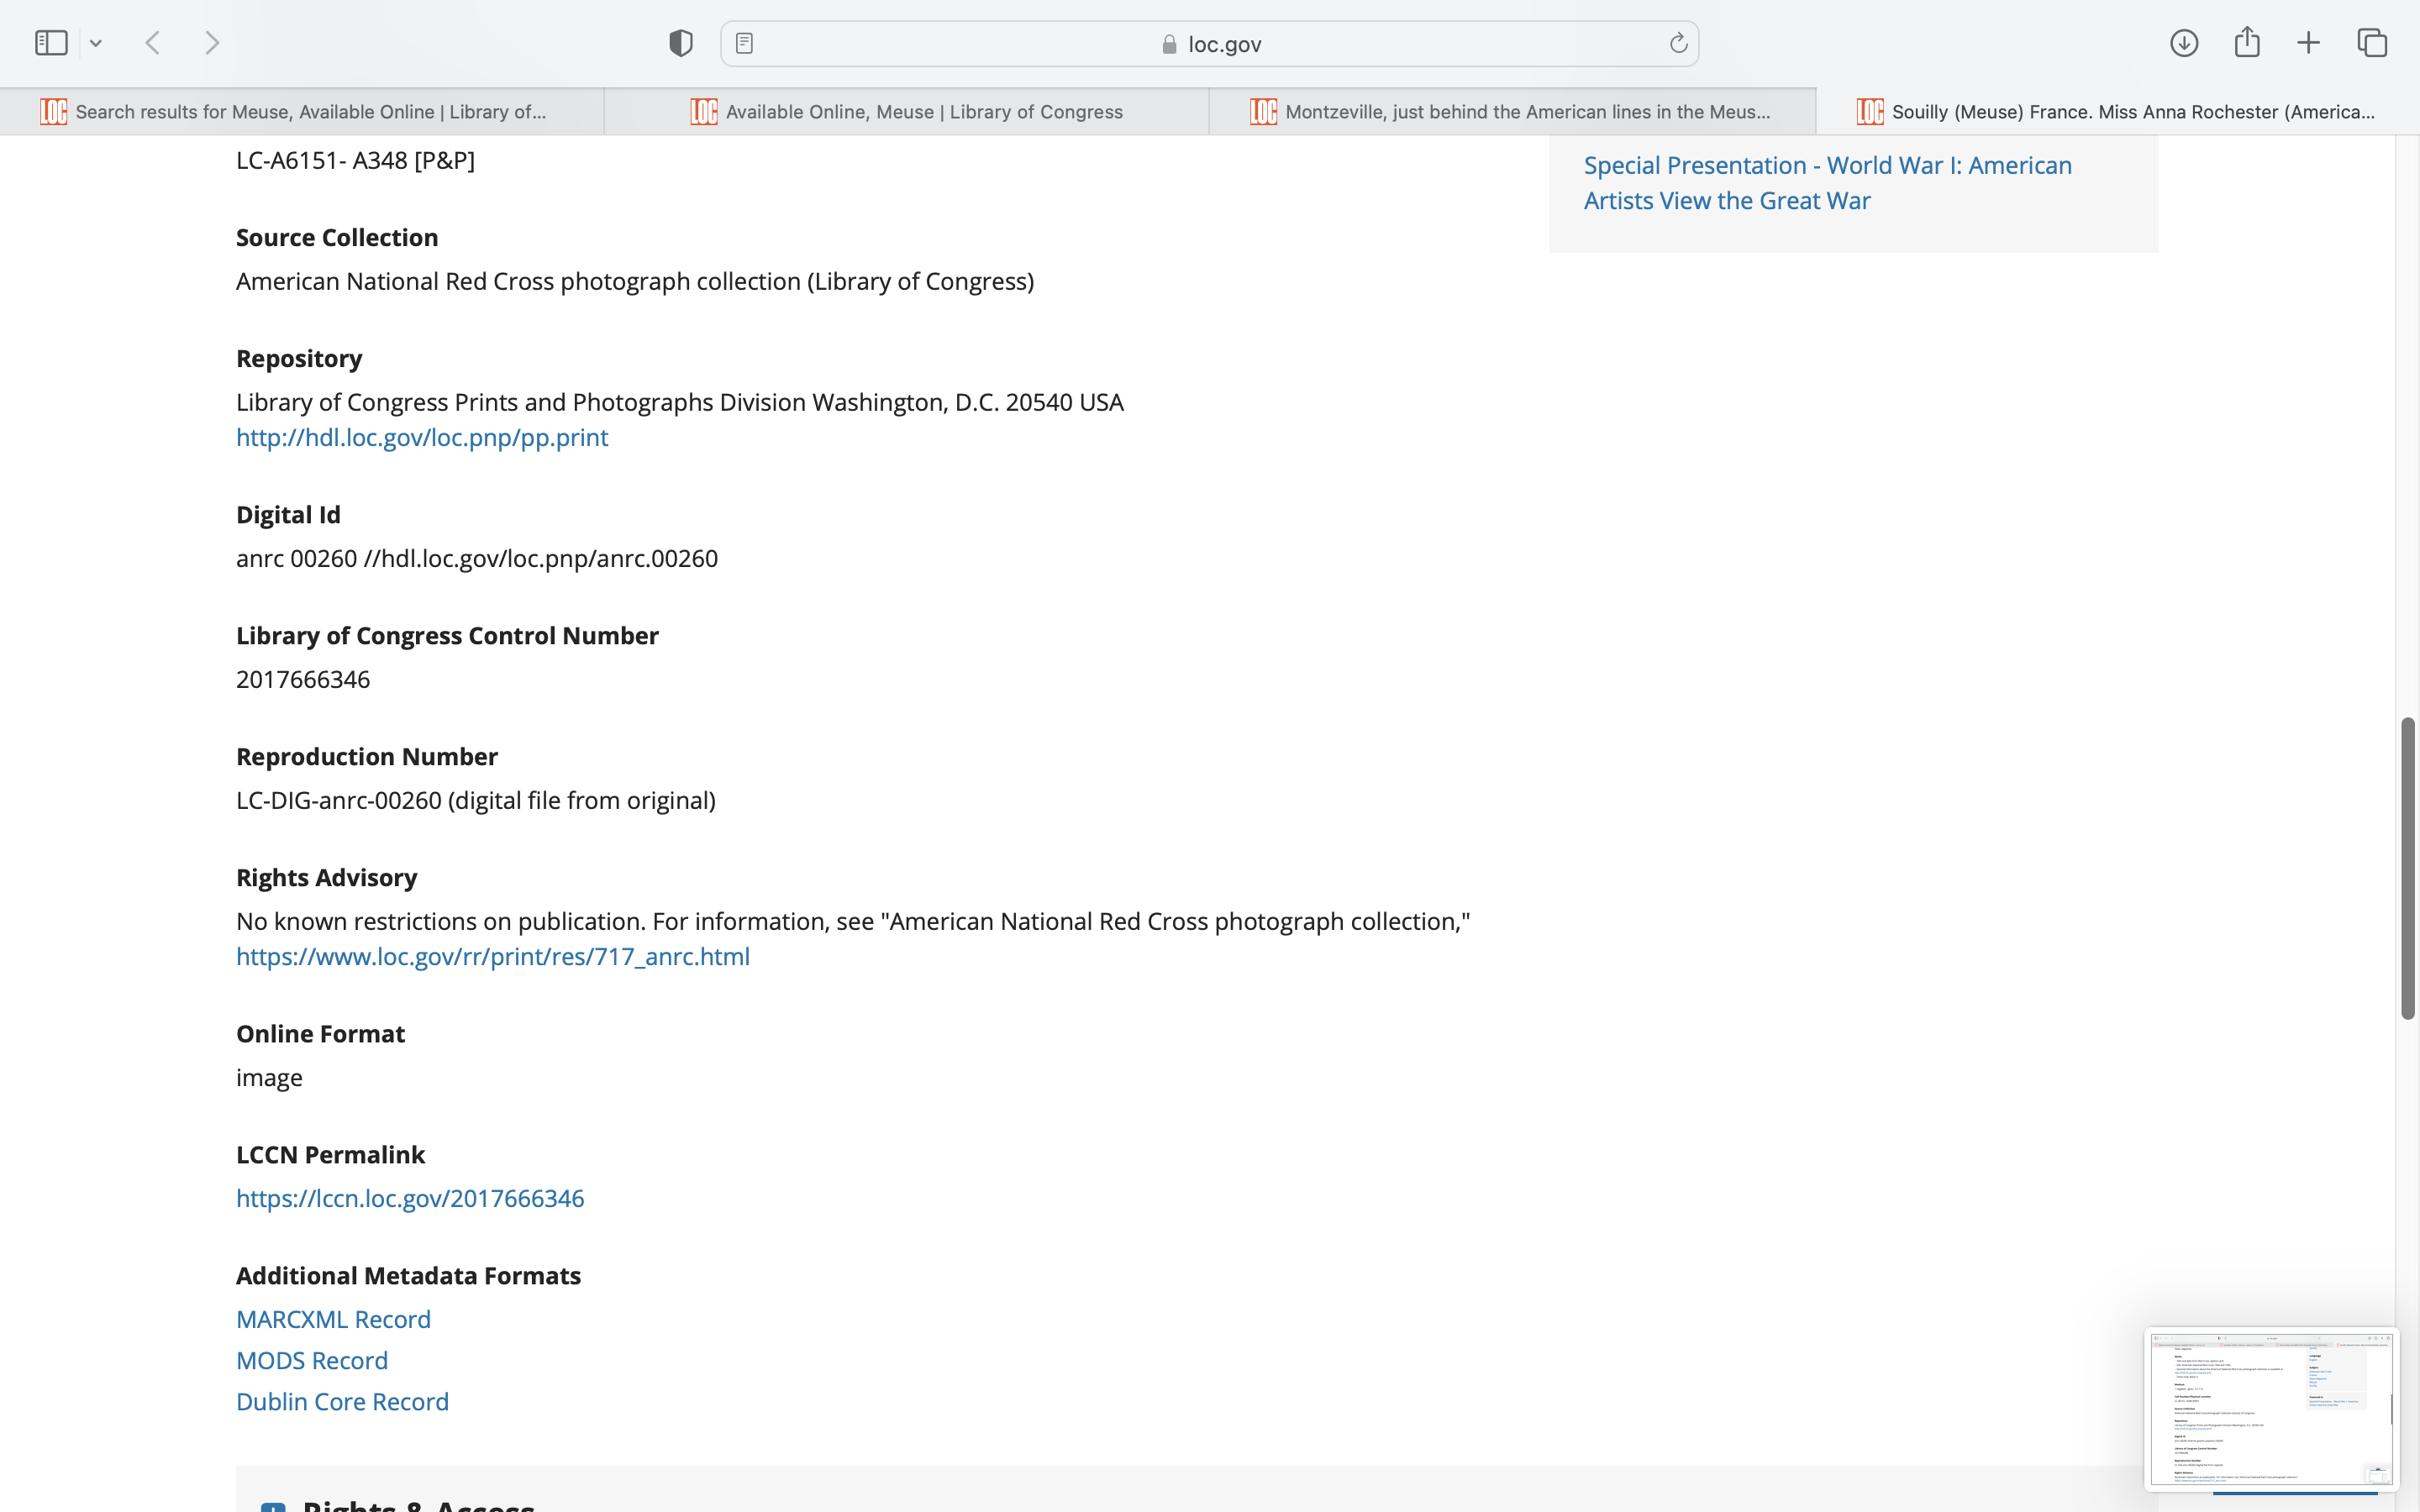Click the page vertical scrollbar thumb
The width and height of the screenshot is (2420, 1512).
pyautogui.click(x=2408, y=868)
